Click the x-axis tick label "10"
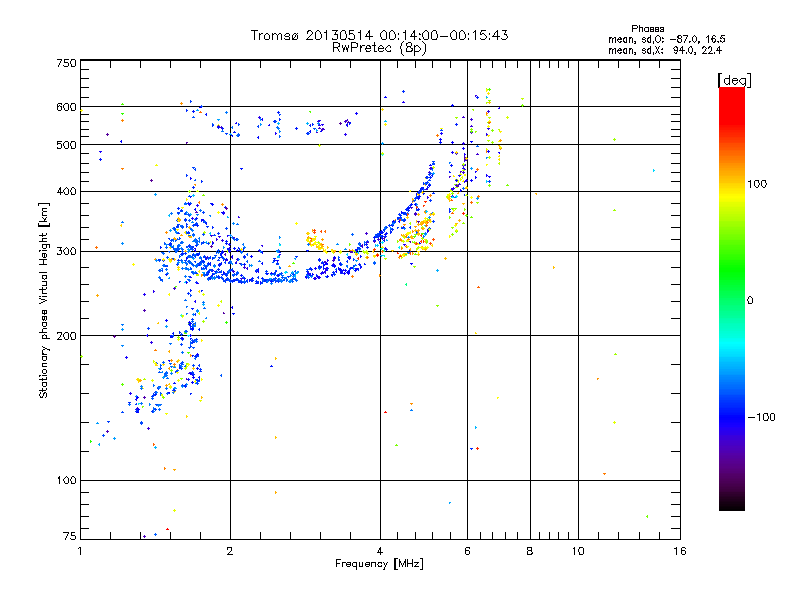 pyautogui.click(x=578, y=551)
